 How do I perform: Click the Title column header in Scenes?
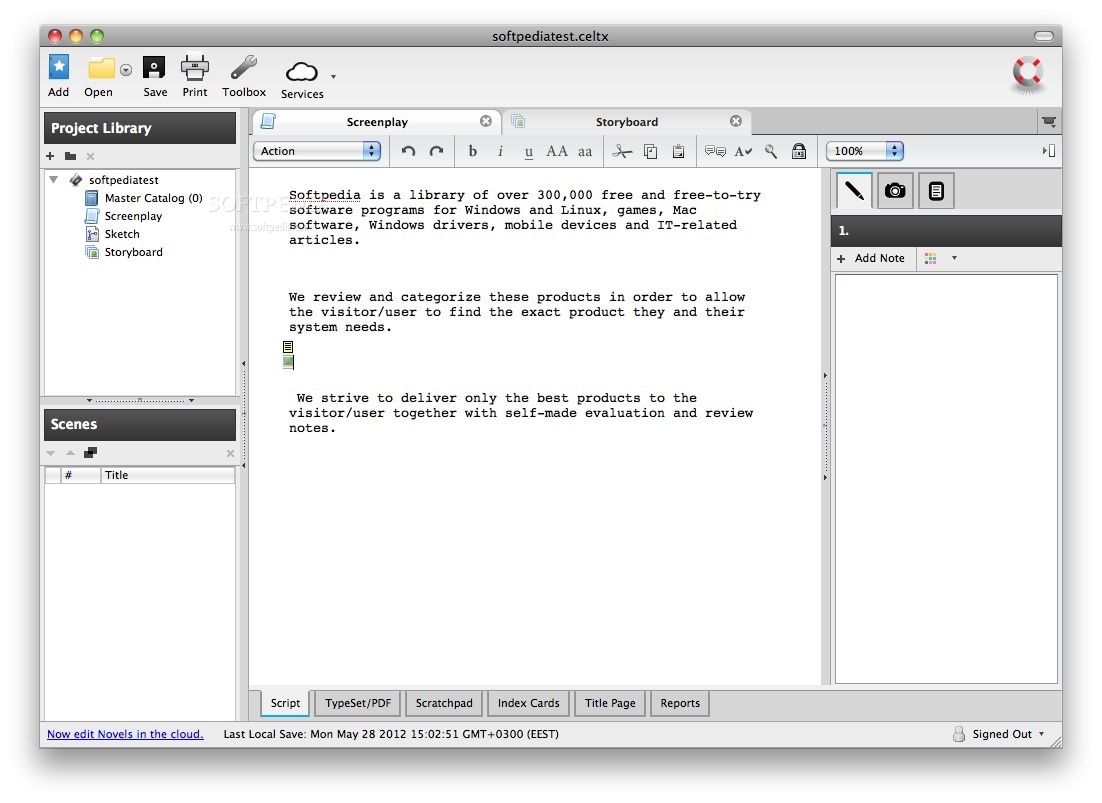[167, 476]
